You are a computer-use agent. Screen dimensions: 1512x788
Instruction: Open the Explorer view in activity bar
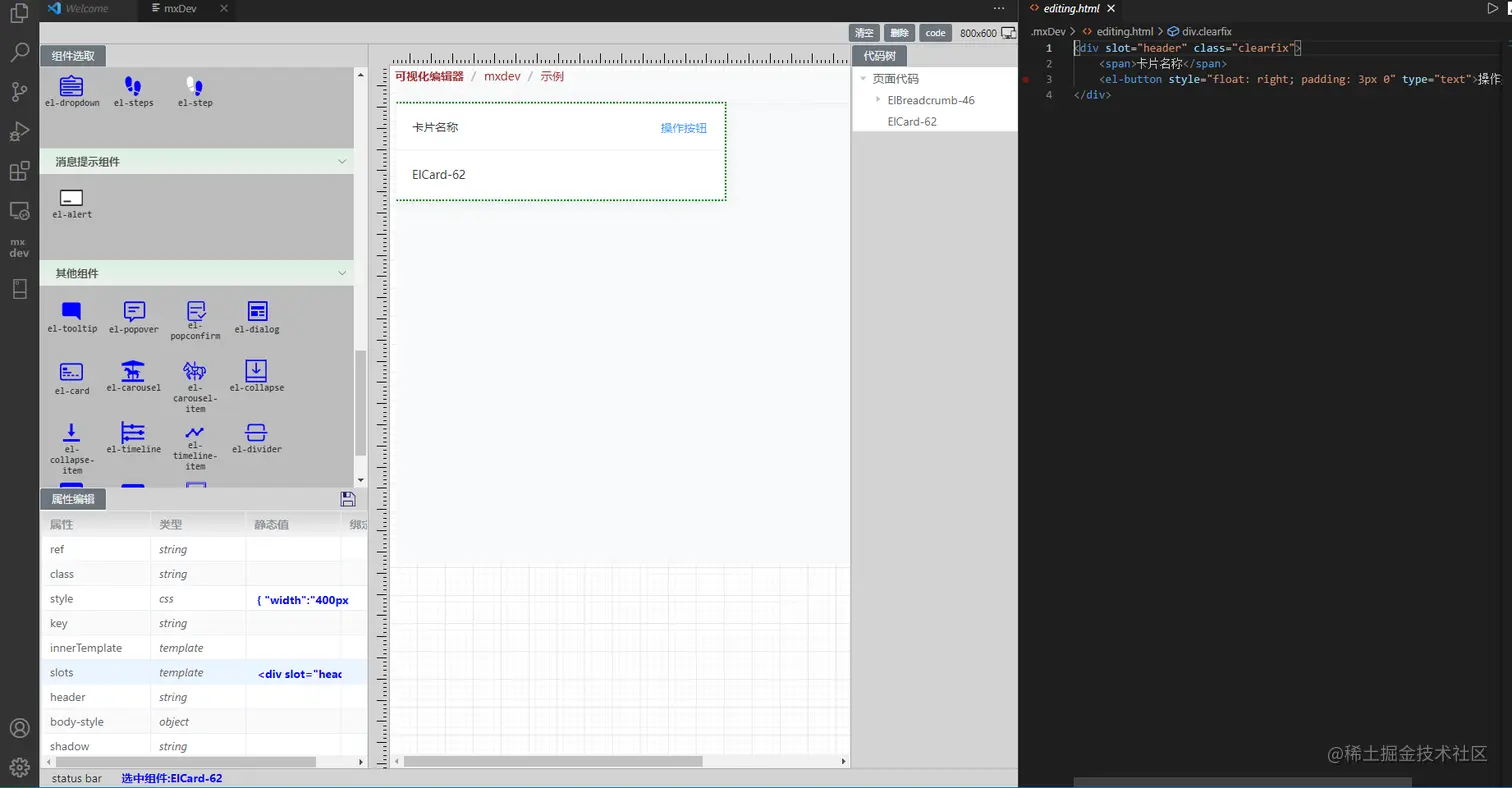pos(19,14)
